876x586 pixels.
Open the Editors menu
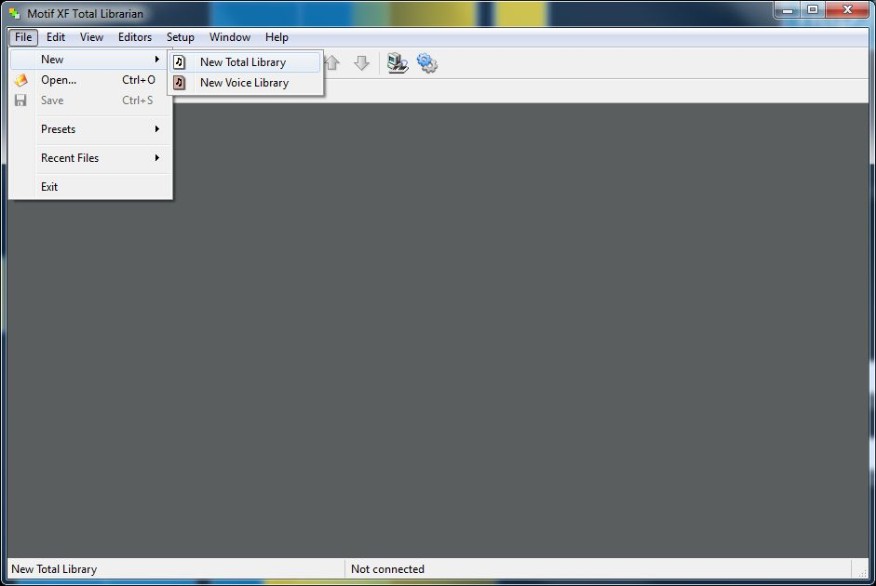point(135,37)
